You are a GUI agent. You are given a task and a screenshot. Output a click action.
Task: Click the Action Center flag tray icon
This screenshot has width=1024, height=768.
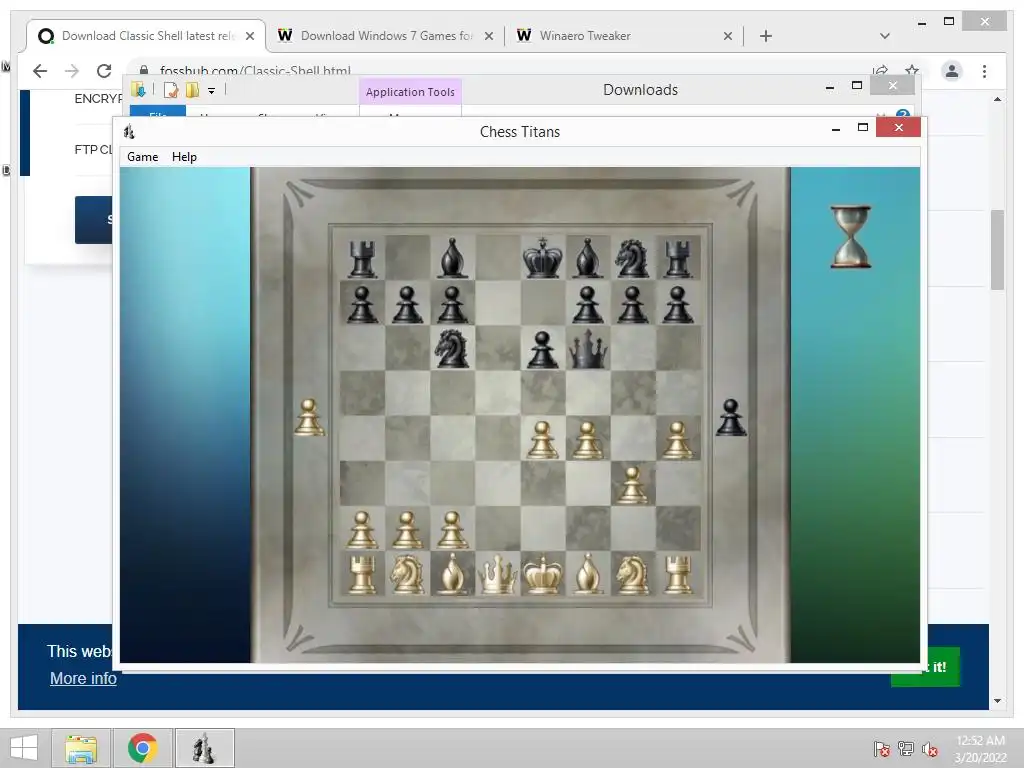[x=881, y=749]
